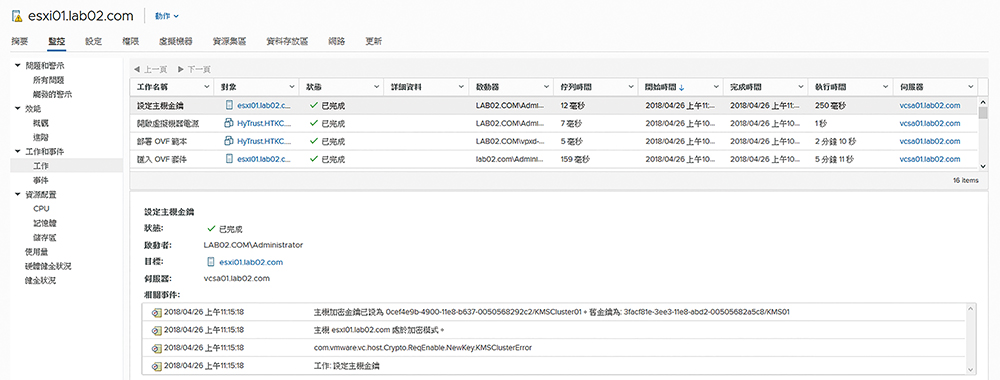The image size is (1000, 380).
Task: Open vcsa01.lab02.com server link in first row
Action: pyautogui.click(x=930, y=105)
